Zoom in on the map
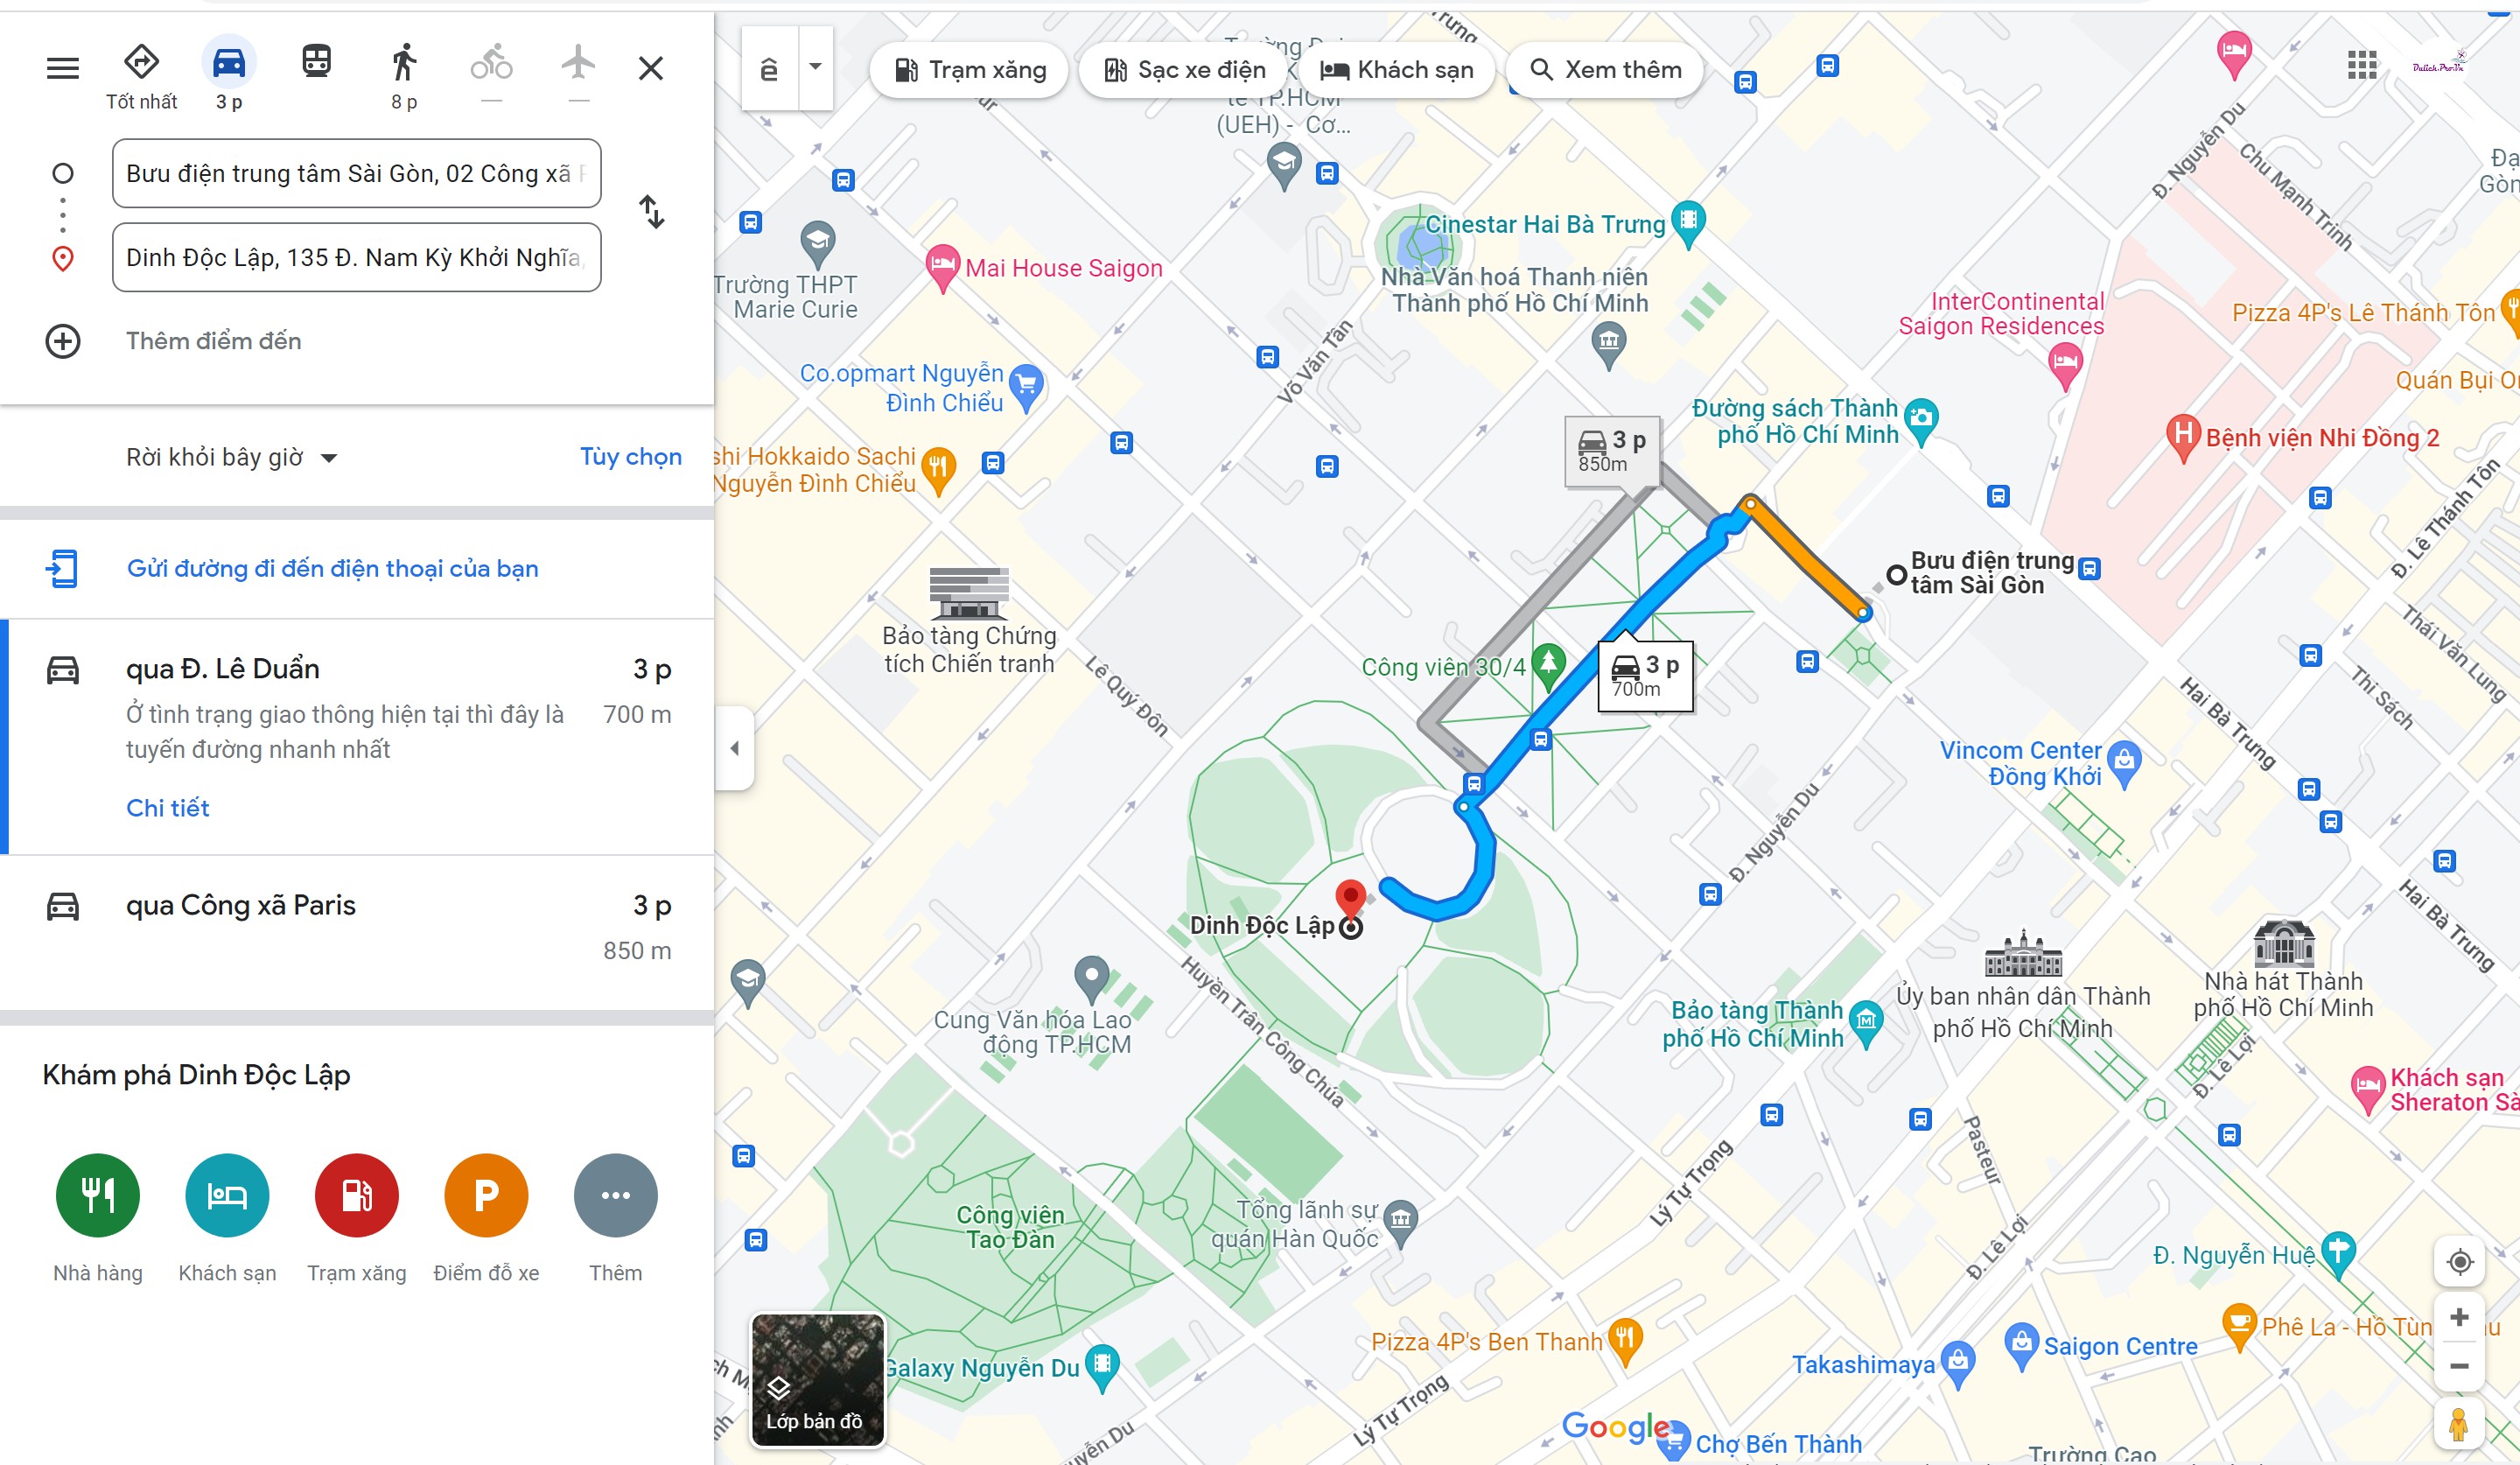 point(2459,1317)
